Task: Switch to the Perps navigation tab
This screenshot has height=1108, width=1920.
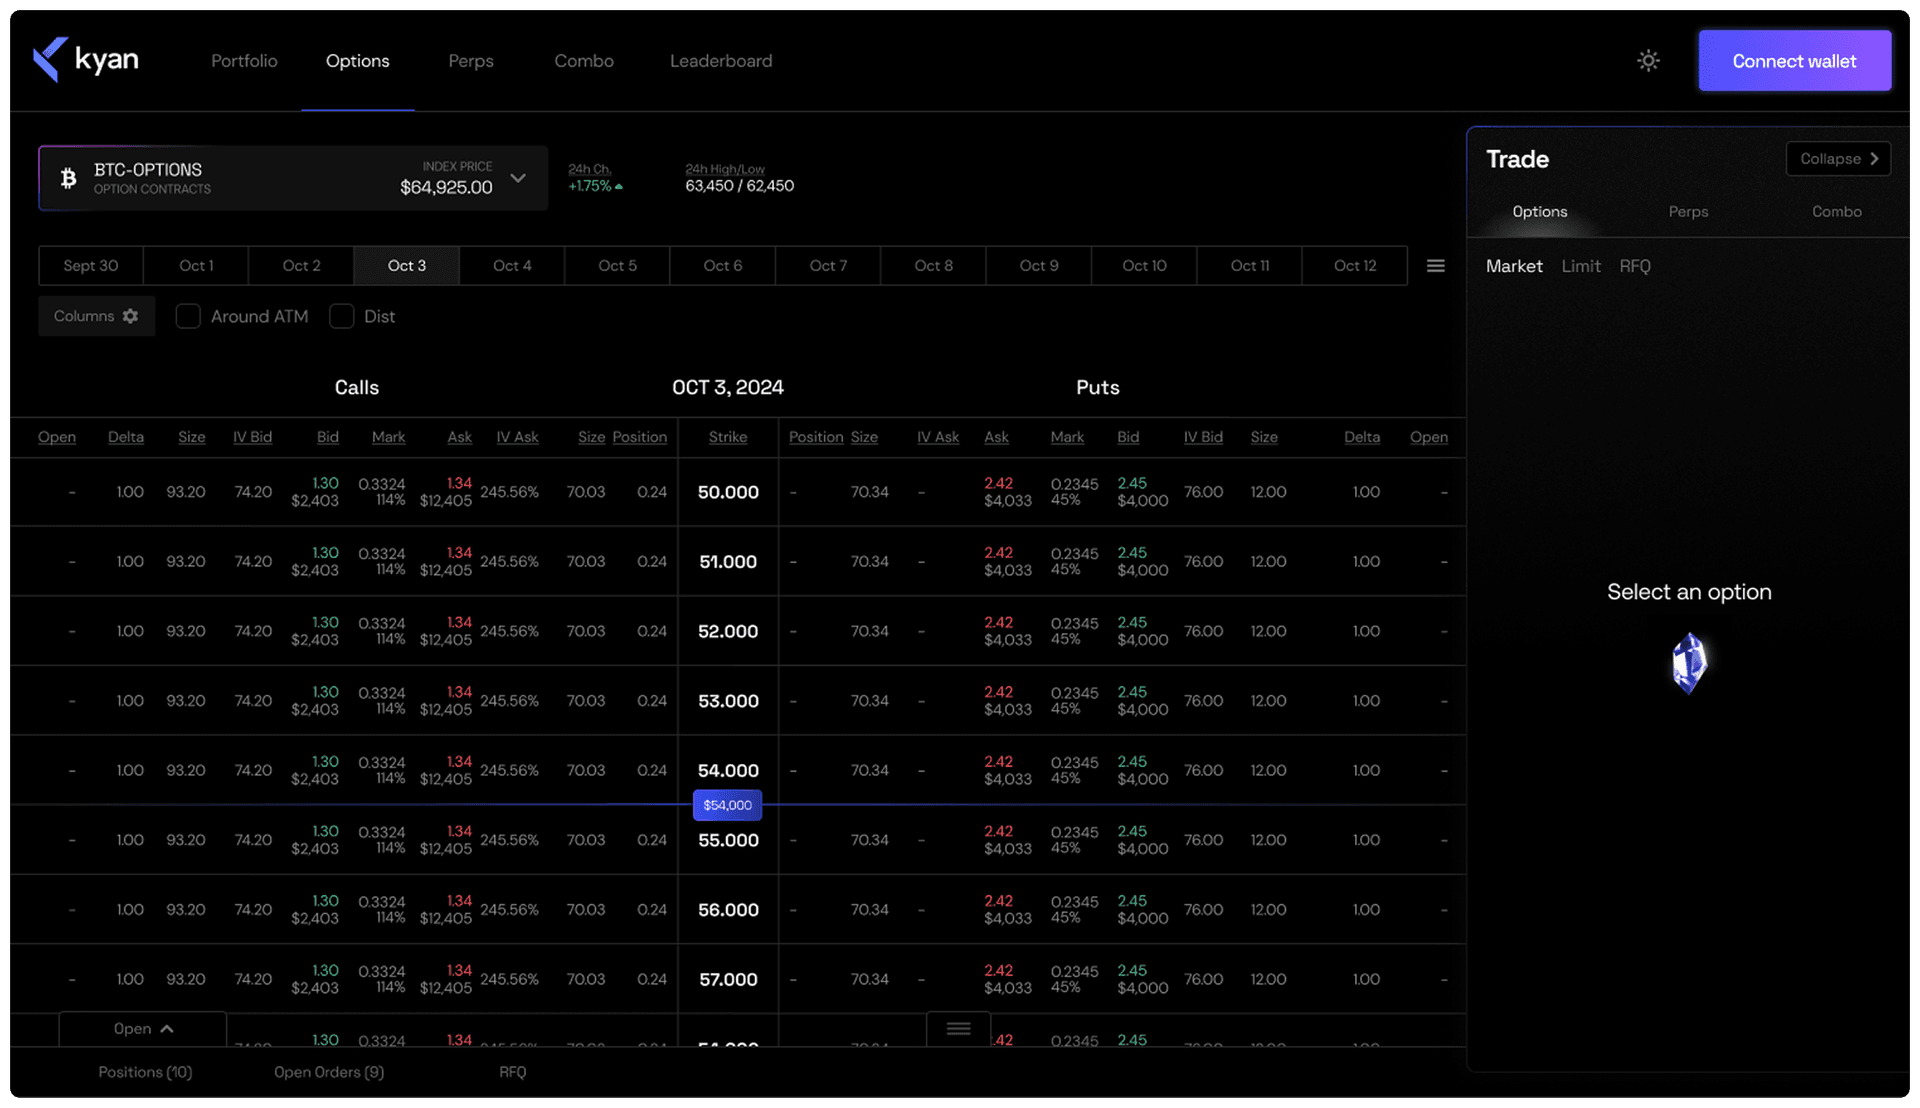Action: (x=470, y=61)
